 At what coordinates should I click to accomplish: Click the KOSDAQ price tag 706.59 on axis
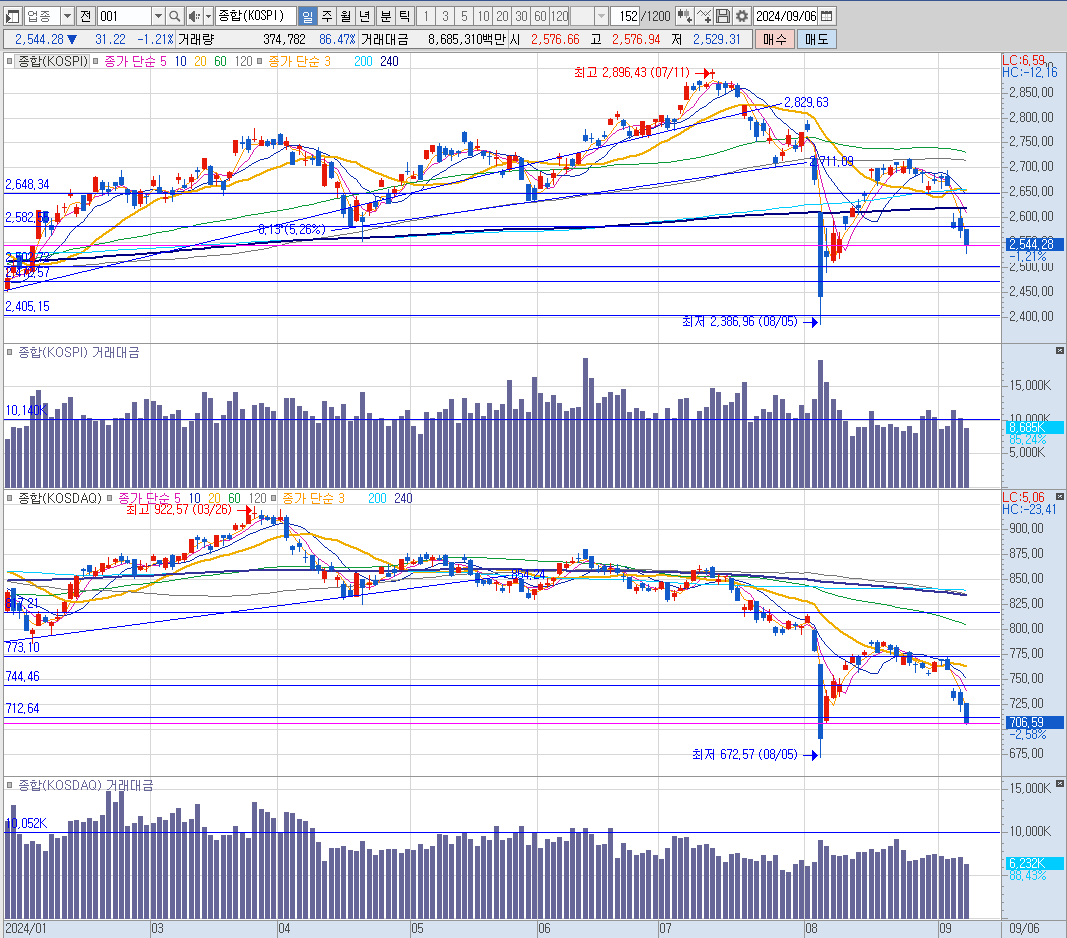(1033, 722)
